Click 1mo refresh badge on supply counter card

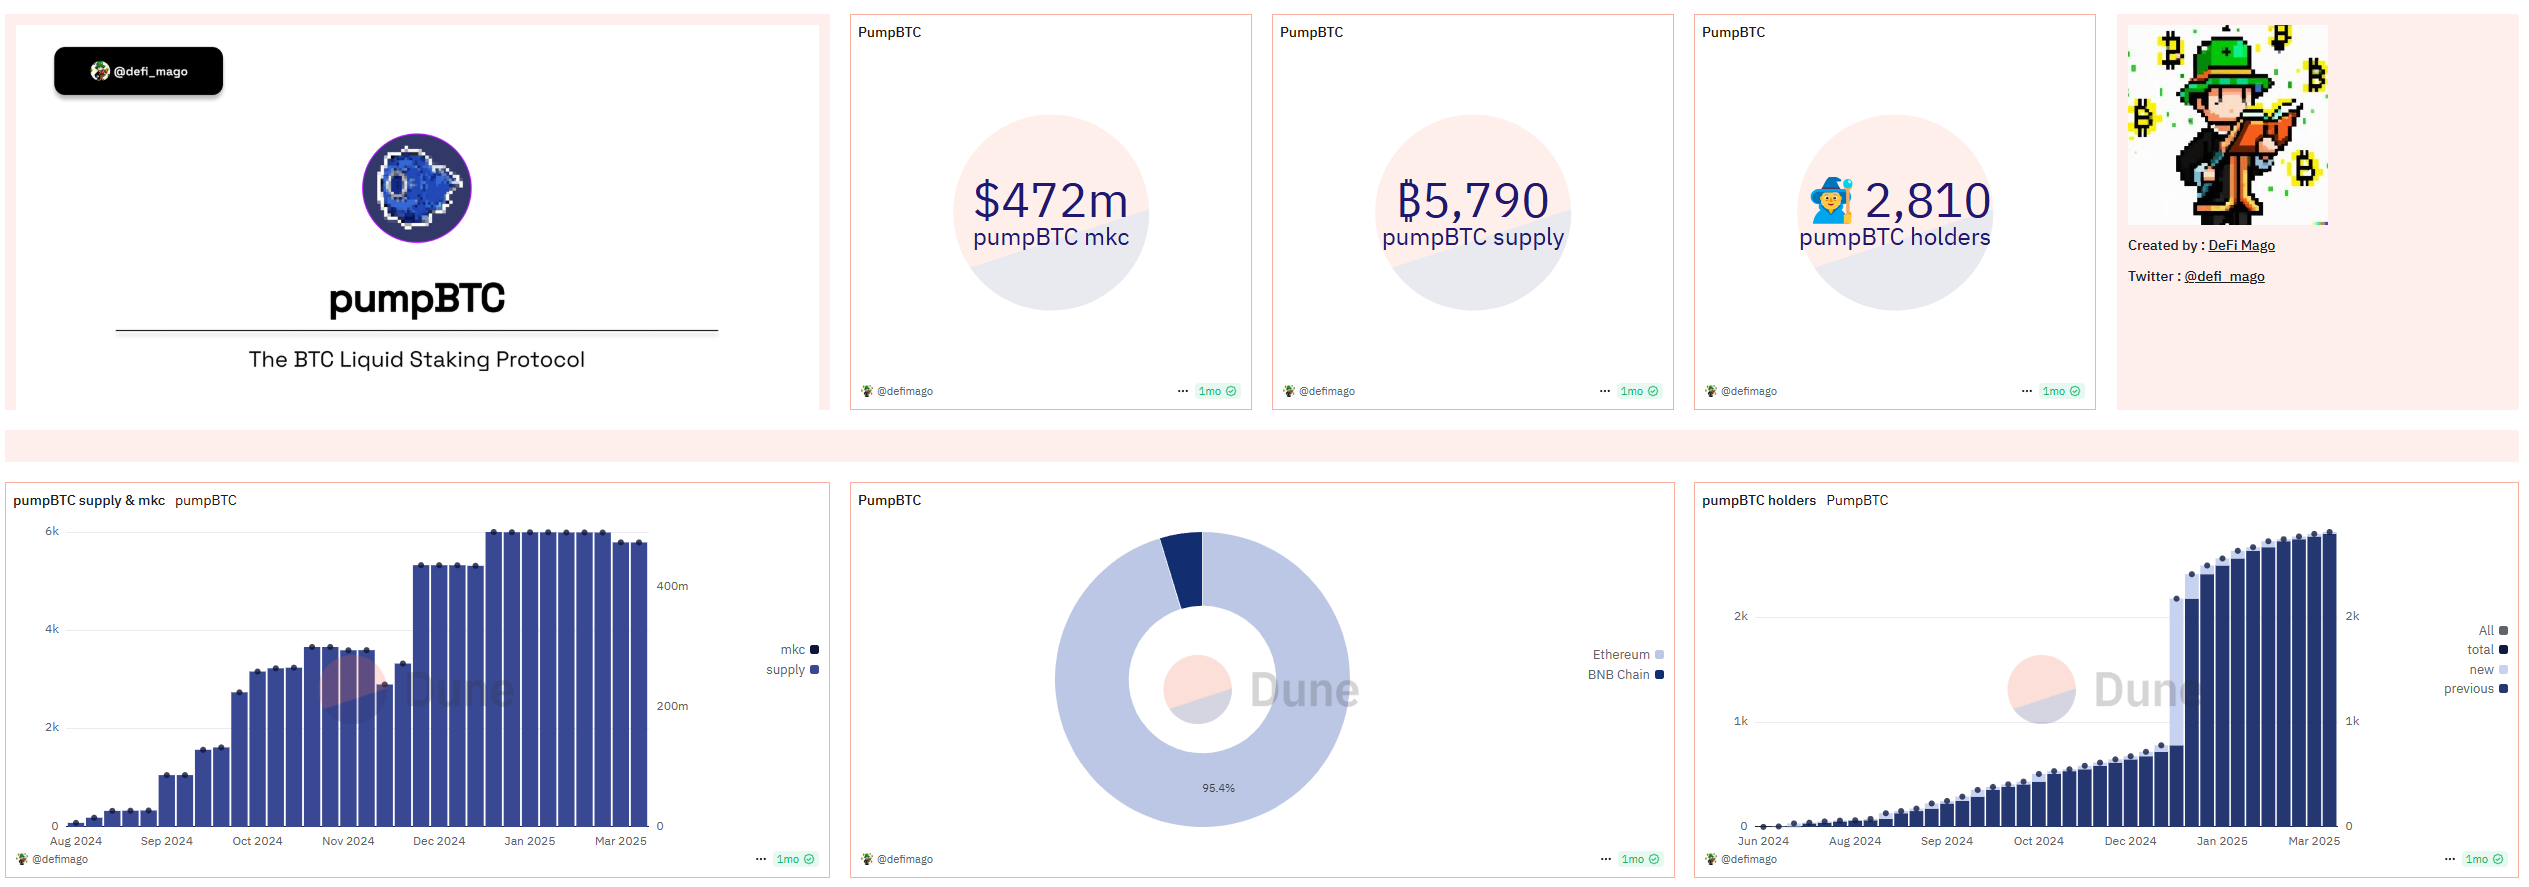[x=1639, y=391]
